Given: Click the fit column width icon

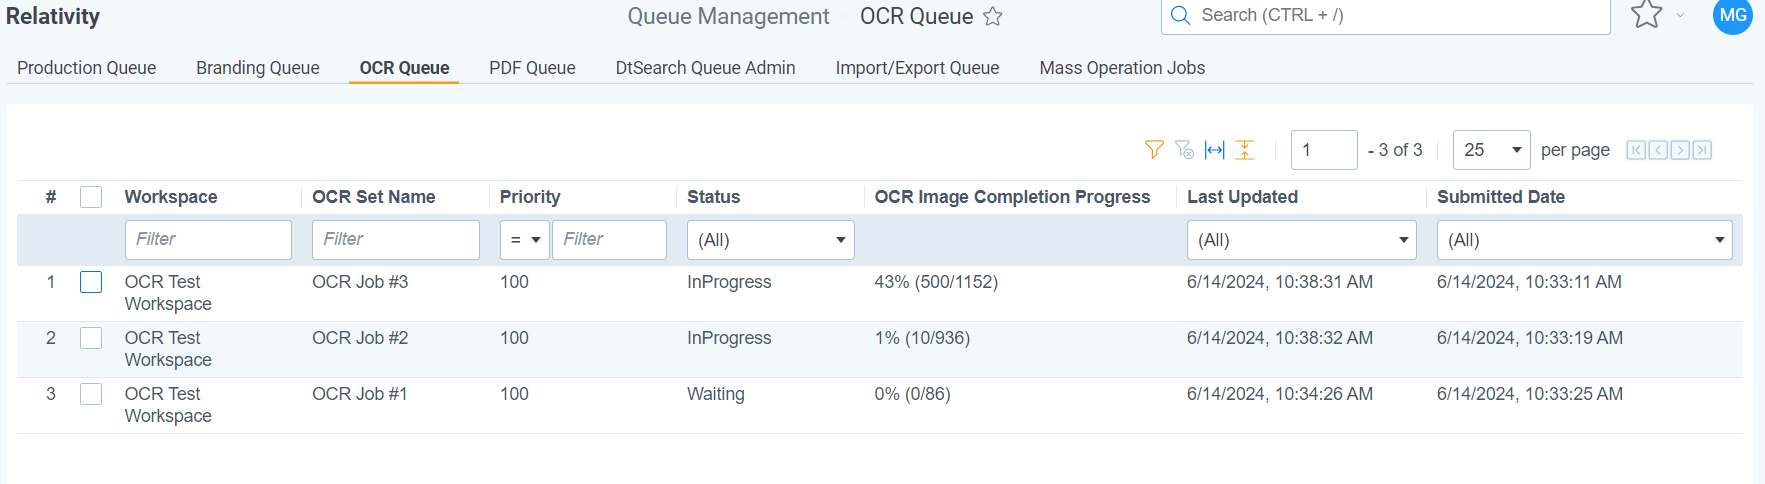Looking at the screenshot, I should point(1214,150).
